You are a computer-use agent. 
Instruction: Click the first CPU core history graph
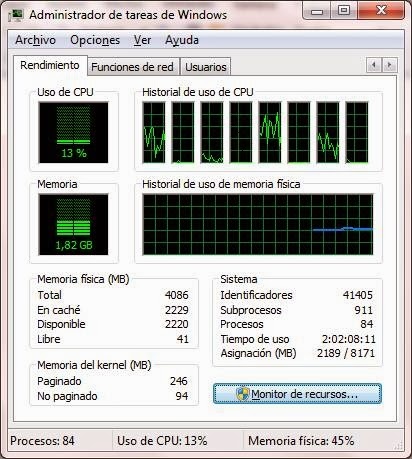pyautogui.click(x=154, y=133)
